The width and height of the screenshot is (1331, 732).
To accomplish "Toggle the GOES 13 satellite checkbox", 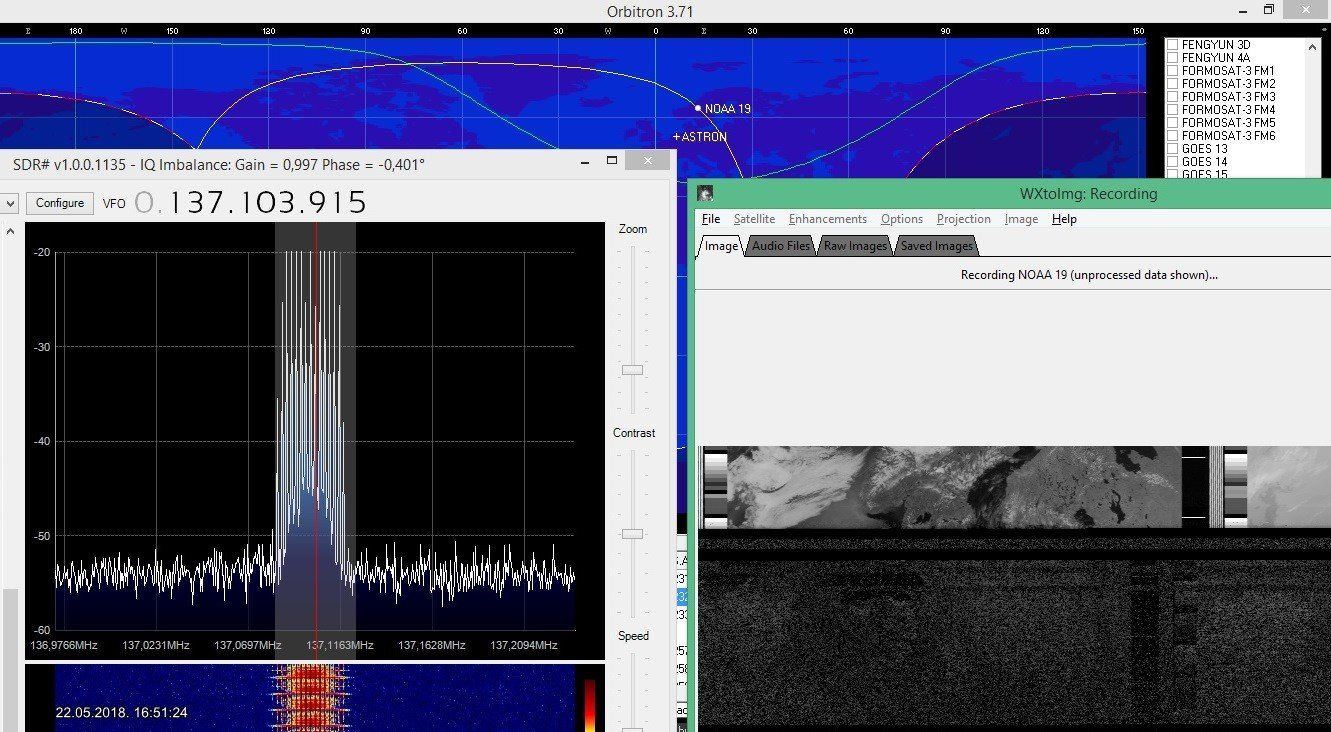I will (x=1173, y=149).
